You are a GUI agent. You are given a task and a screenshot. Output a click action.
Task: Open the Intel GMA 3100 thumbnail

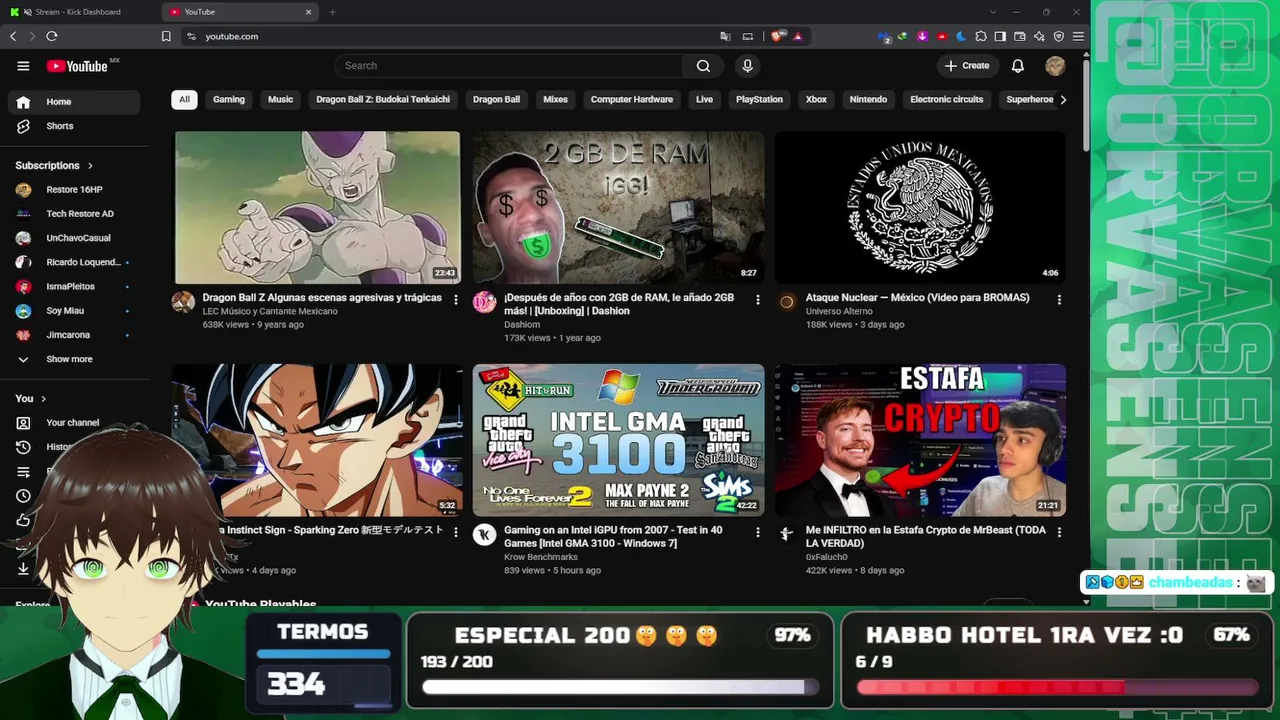point(618,440)
